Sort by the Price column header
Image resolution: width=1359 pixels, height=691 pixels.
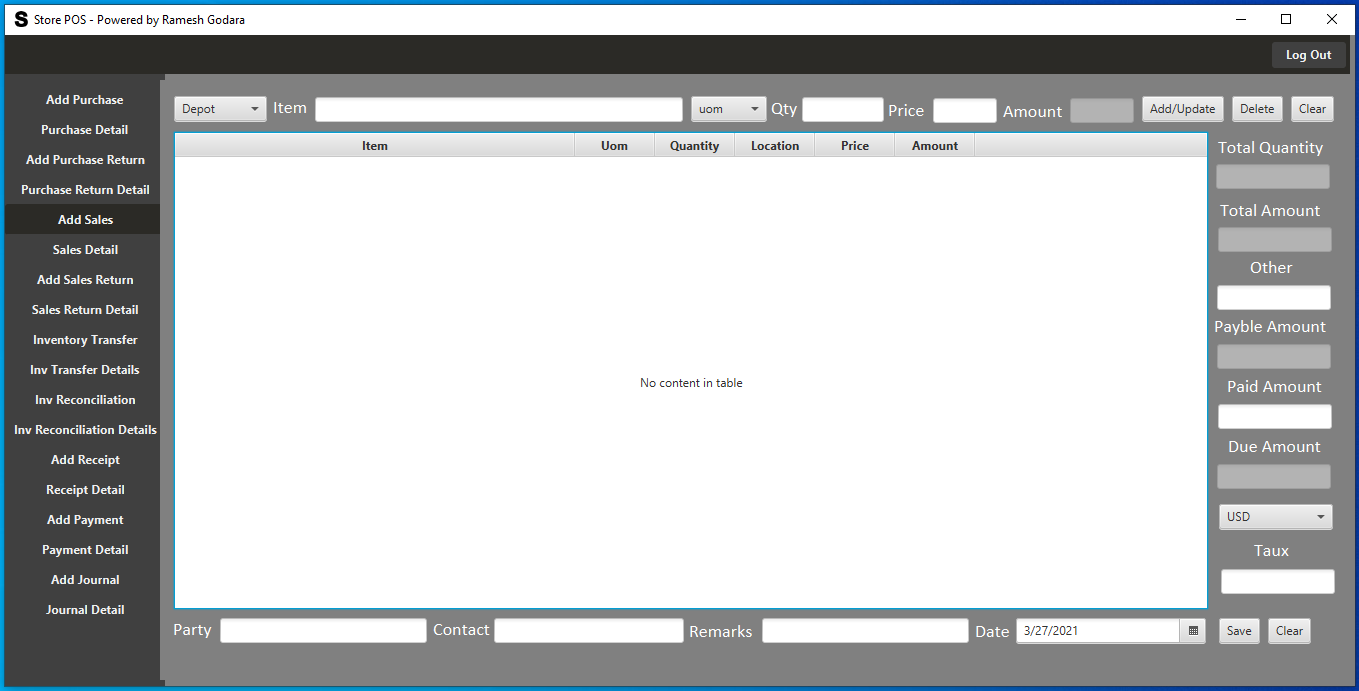coord(855,146)
